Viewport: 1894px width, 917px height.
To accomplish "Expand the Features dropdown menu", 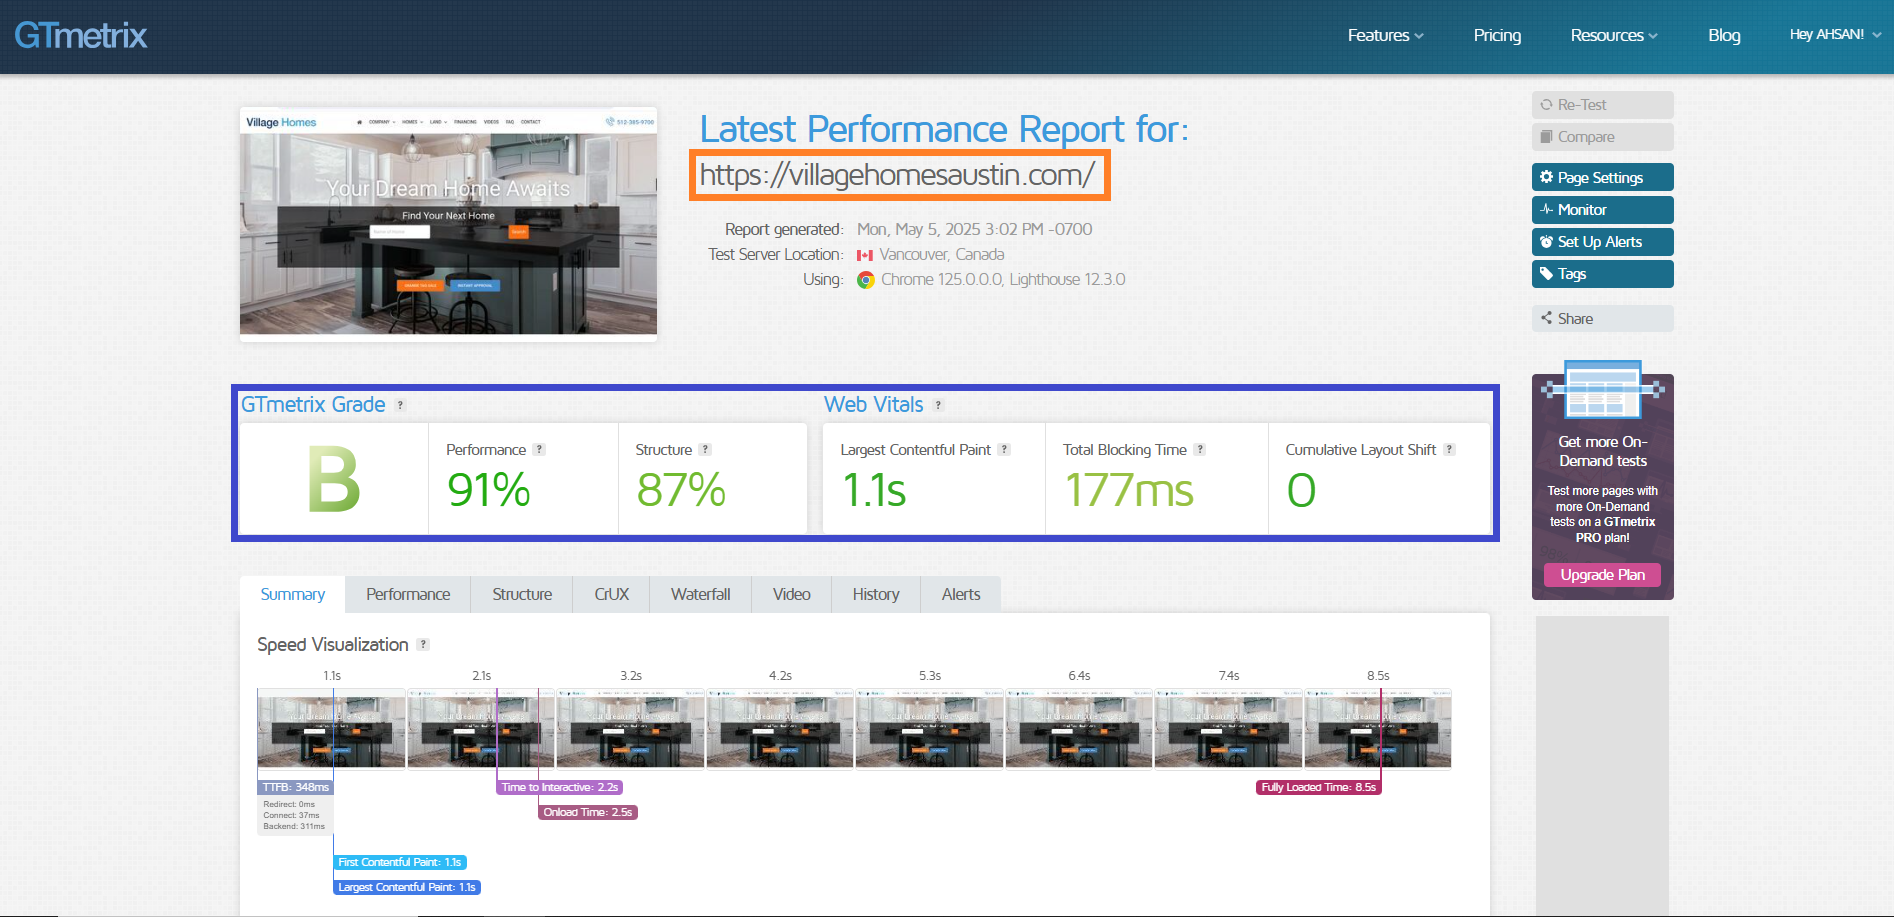I will coord(1385,35).
